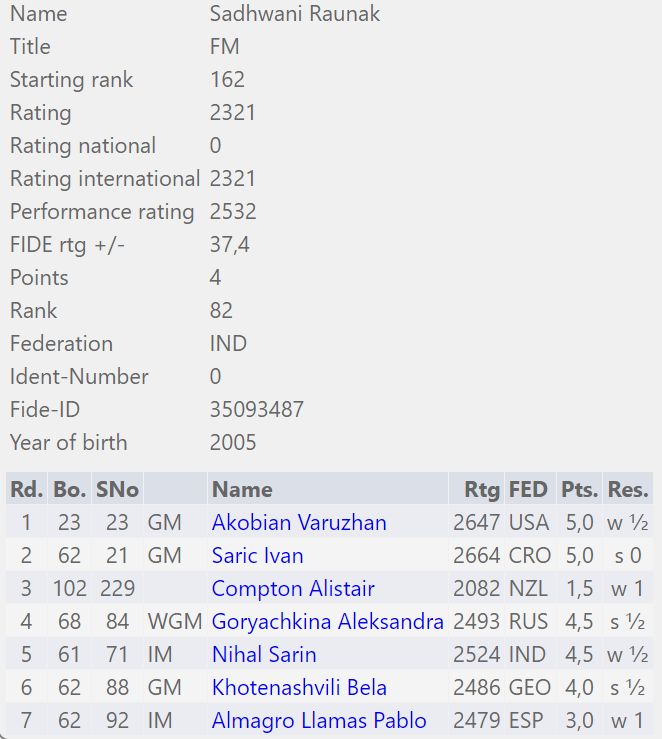Click the player name Sadhwani Raunak
The image size is (662, 739).
(295, 13)
